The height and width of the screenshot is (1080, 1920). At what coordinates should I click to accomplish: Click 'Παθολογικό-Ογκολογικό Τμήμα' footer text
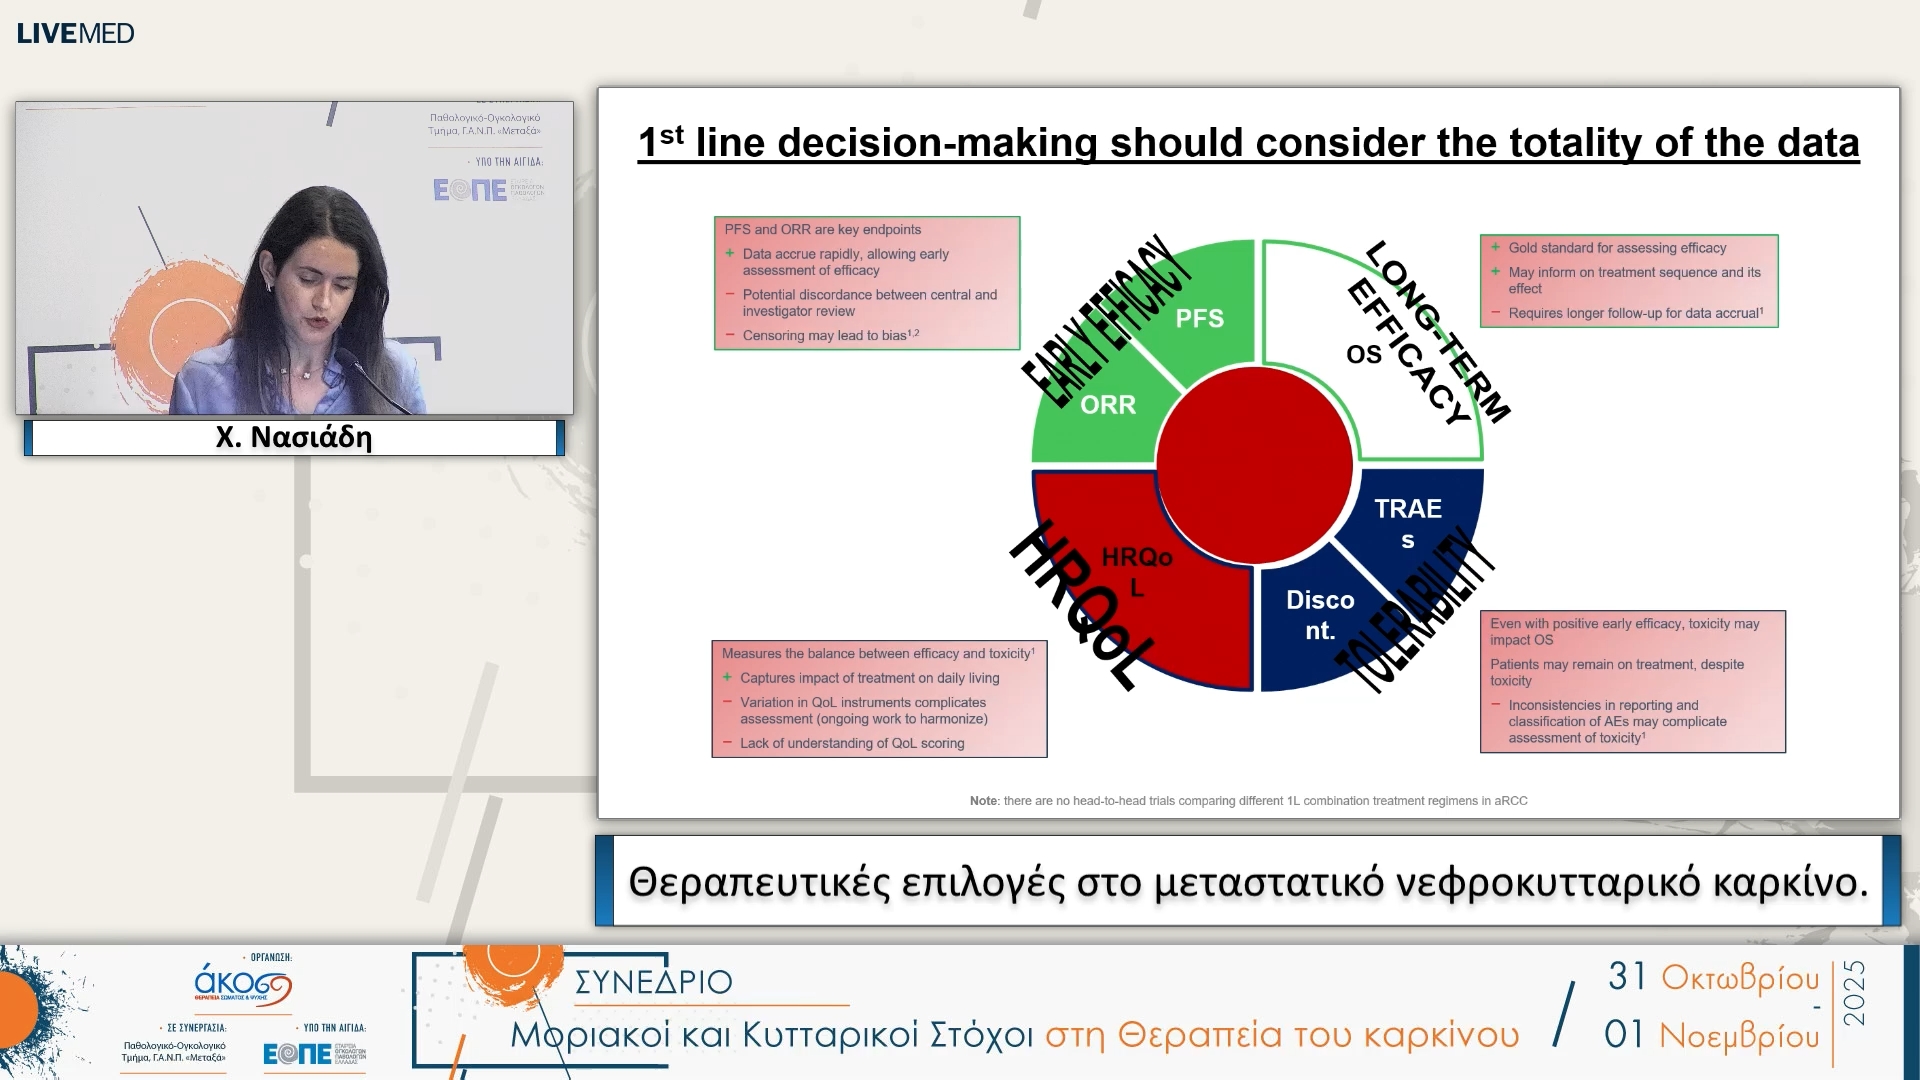pyautogui.click(x=174, y=1051)
